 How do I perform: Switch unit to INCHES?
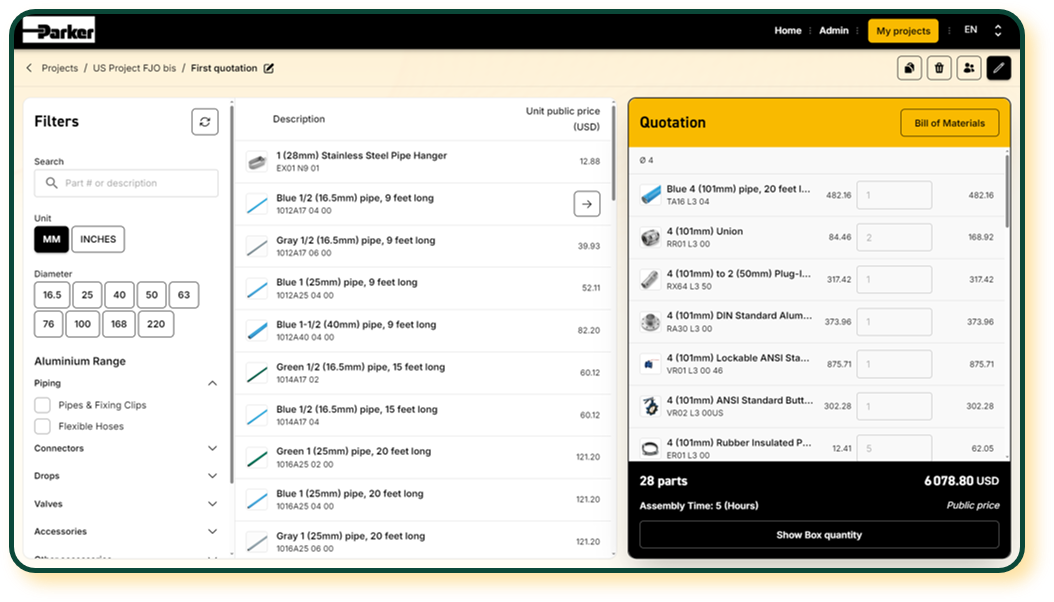point(98,239)
